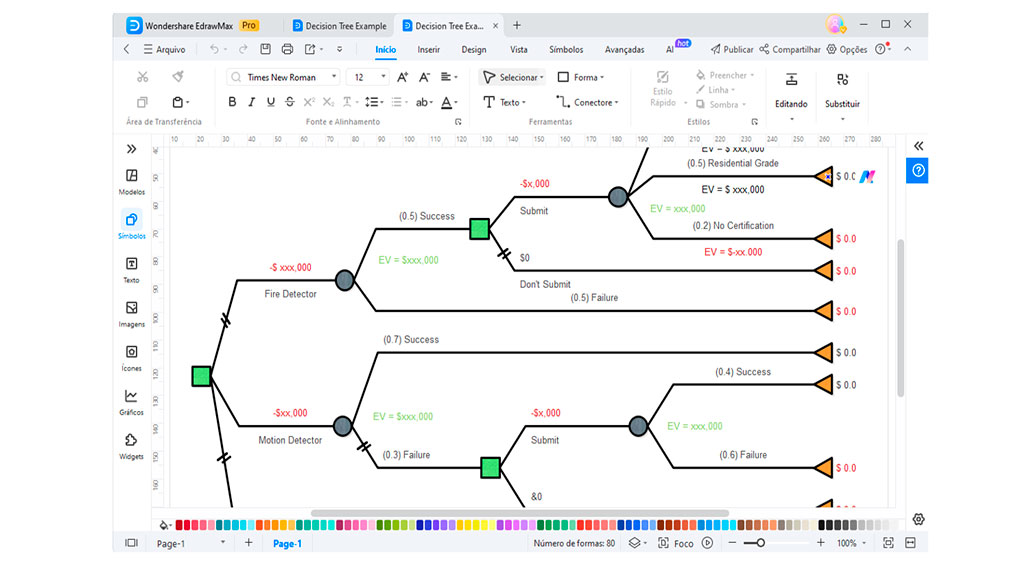
Task: Click the Paste clipboard icon
Action: pyautogui.click(x=178, y=102)
